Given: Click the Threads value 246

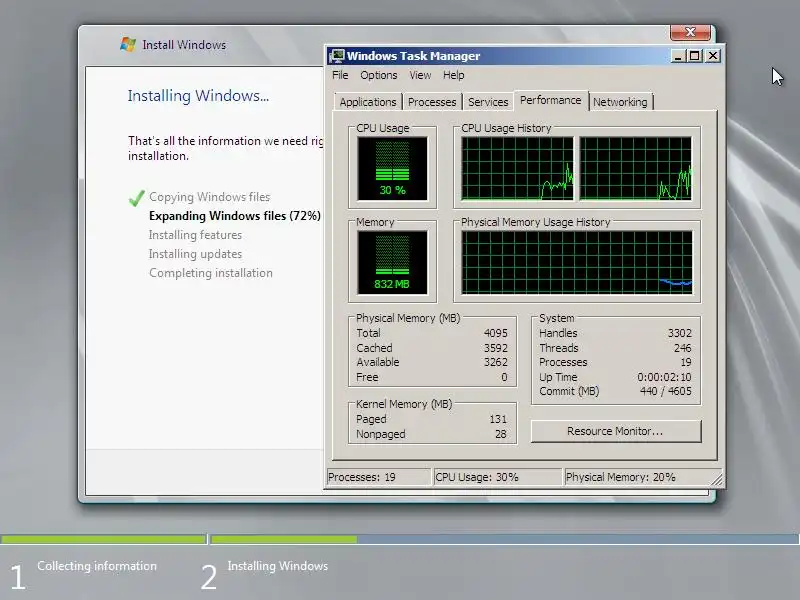Looking at the screenshot, I should coord(683,348).
